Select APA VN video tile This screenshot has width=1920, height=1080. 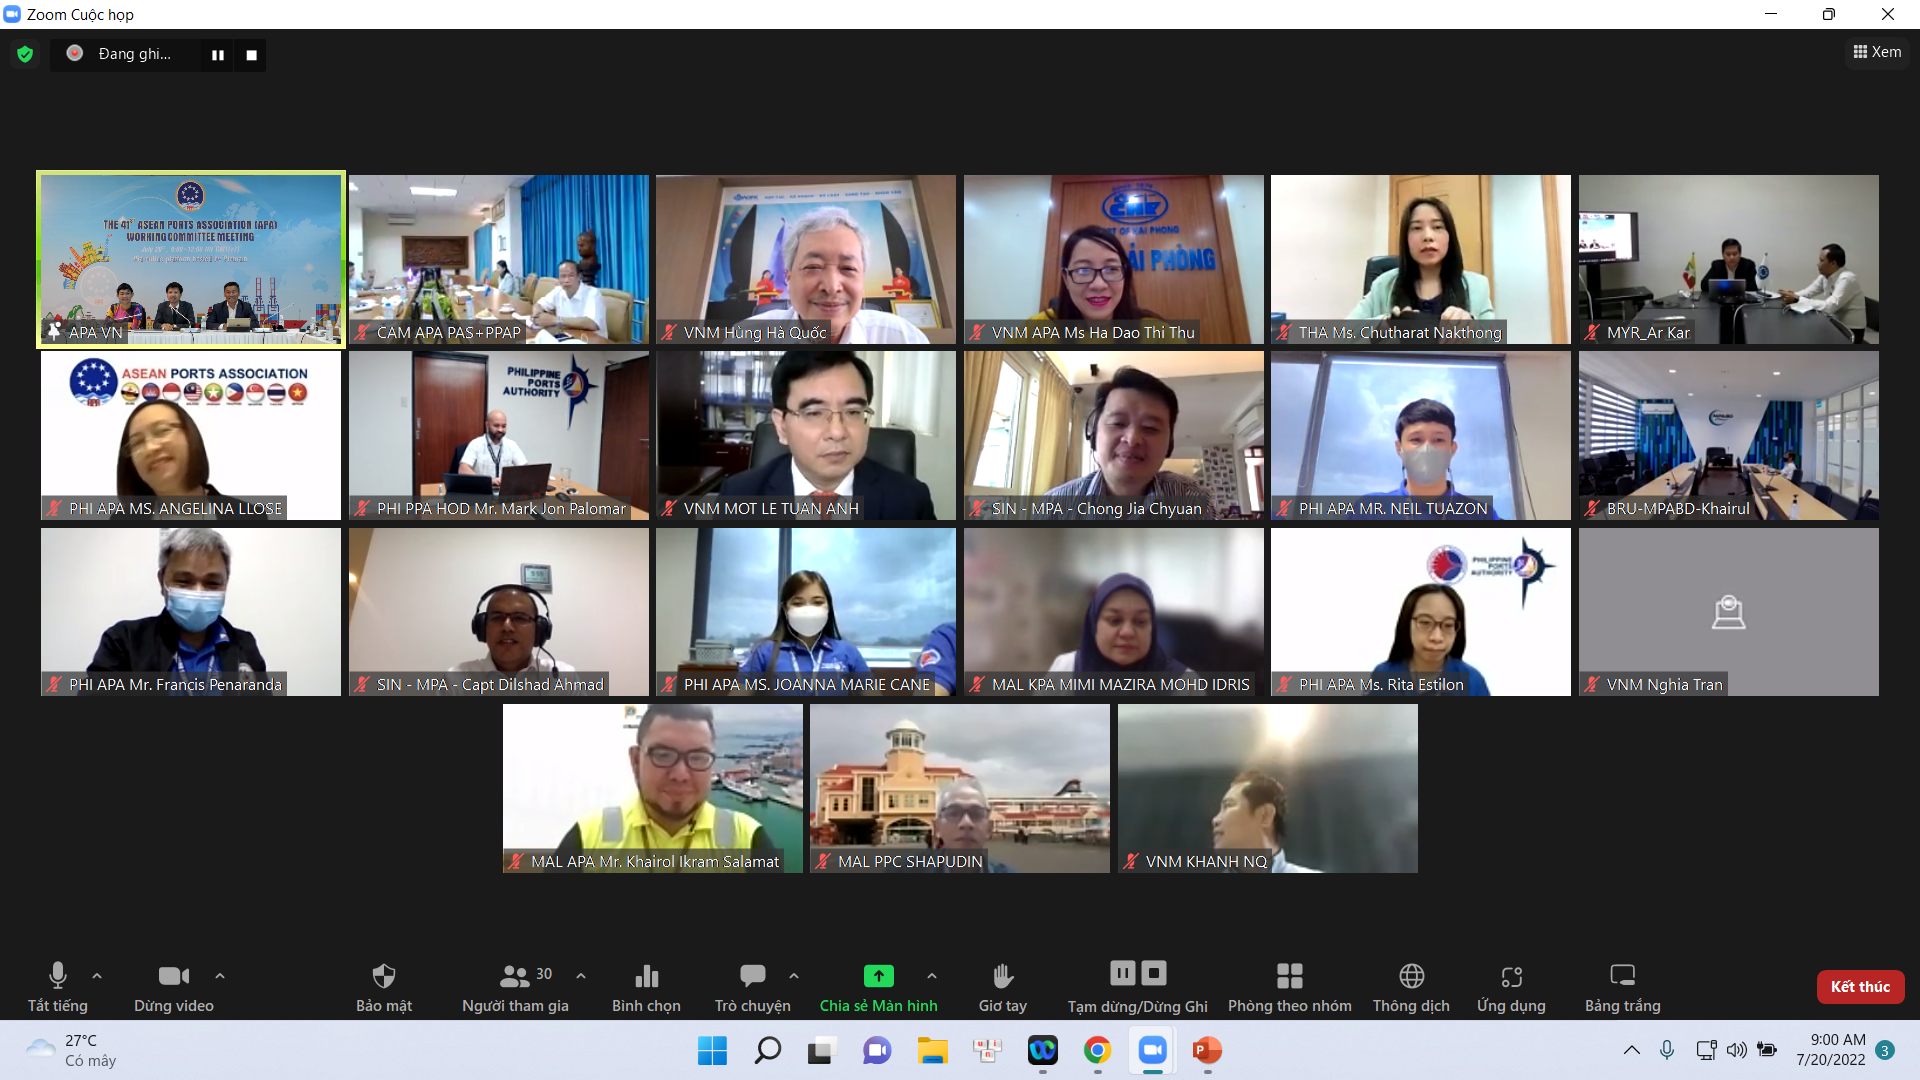click(191, 259)
